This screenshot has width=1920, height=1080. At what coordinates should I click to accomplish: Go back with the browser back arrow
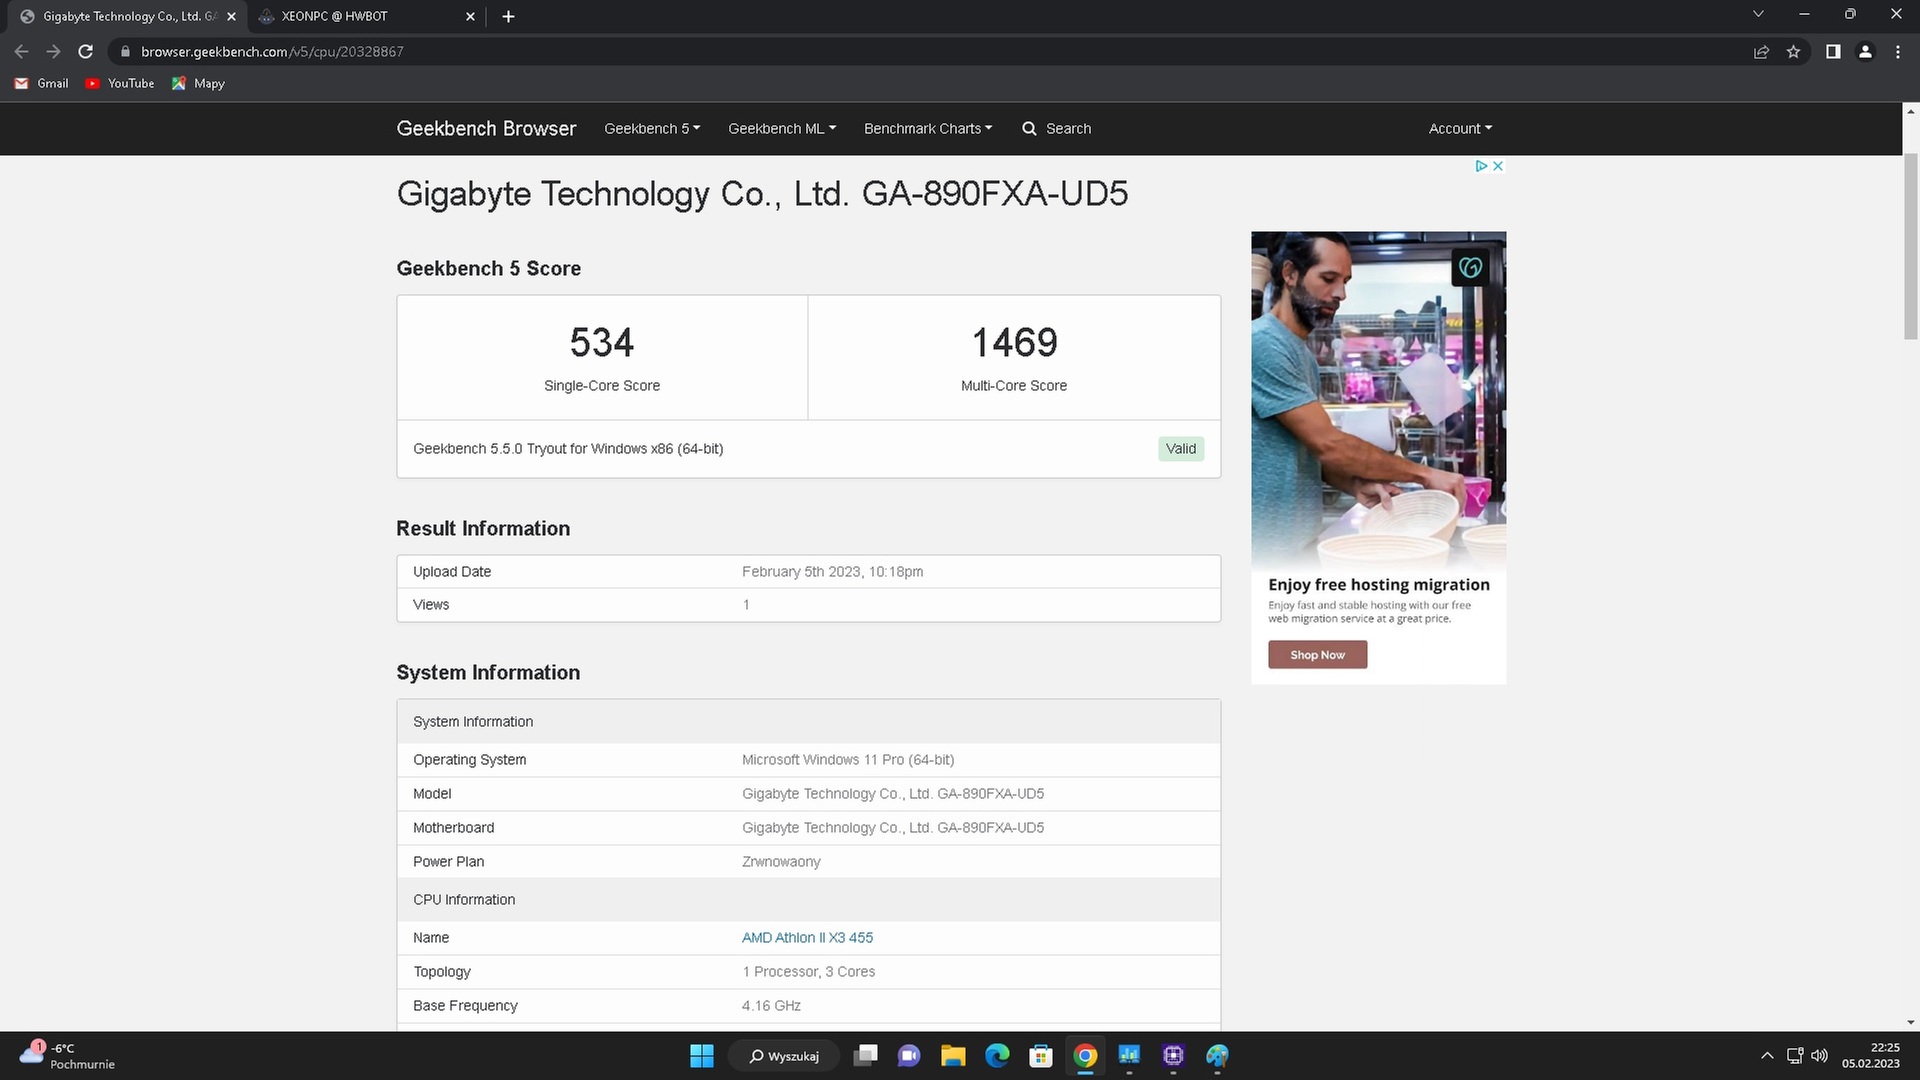pyautogui.click(x=21, y=52)
